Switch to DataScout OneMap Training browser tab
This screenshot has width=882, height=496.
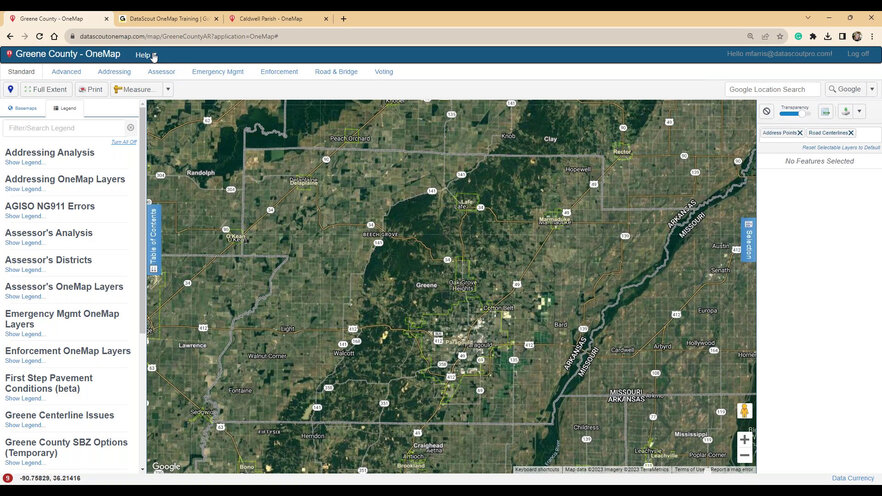169,19
